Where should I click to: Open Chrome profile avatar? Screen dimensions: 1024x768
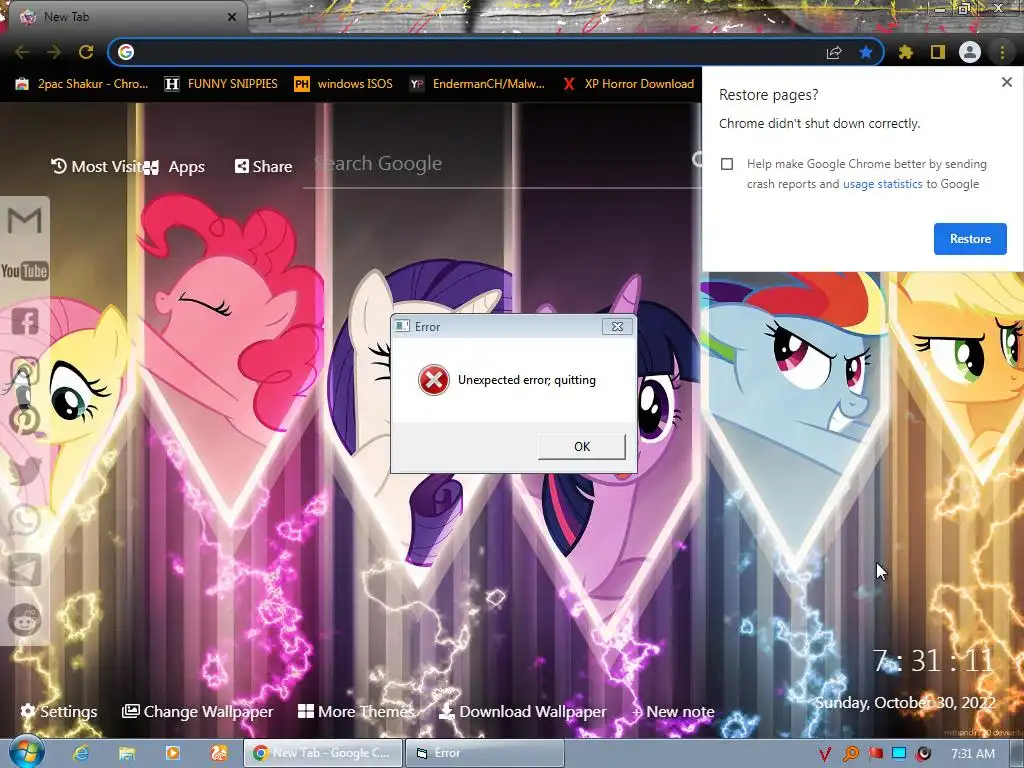[970, 52]
